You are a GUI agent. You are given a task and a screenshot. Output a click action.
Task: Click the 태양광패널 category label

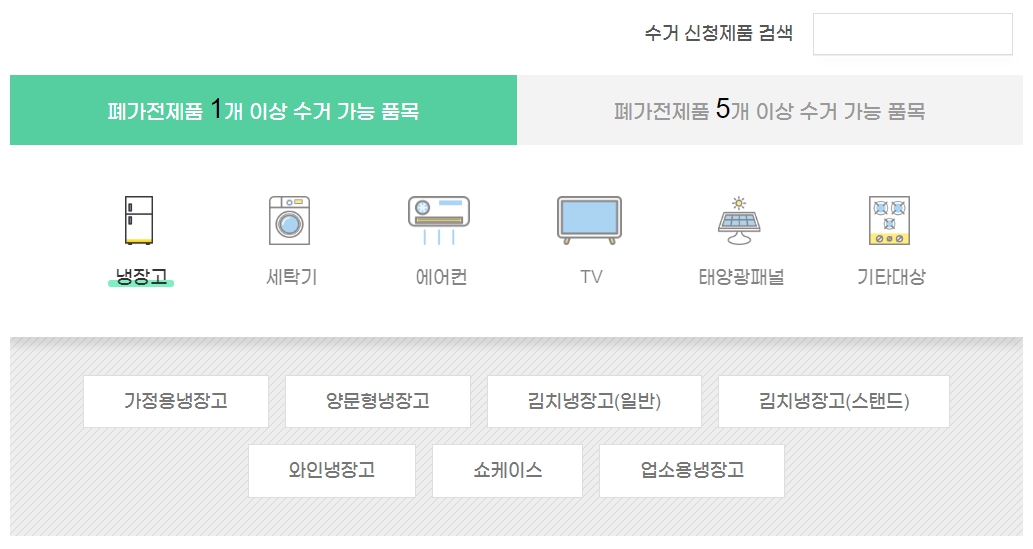point(741,277)
